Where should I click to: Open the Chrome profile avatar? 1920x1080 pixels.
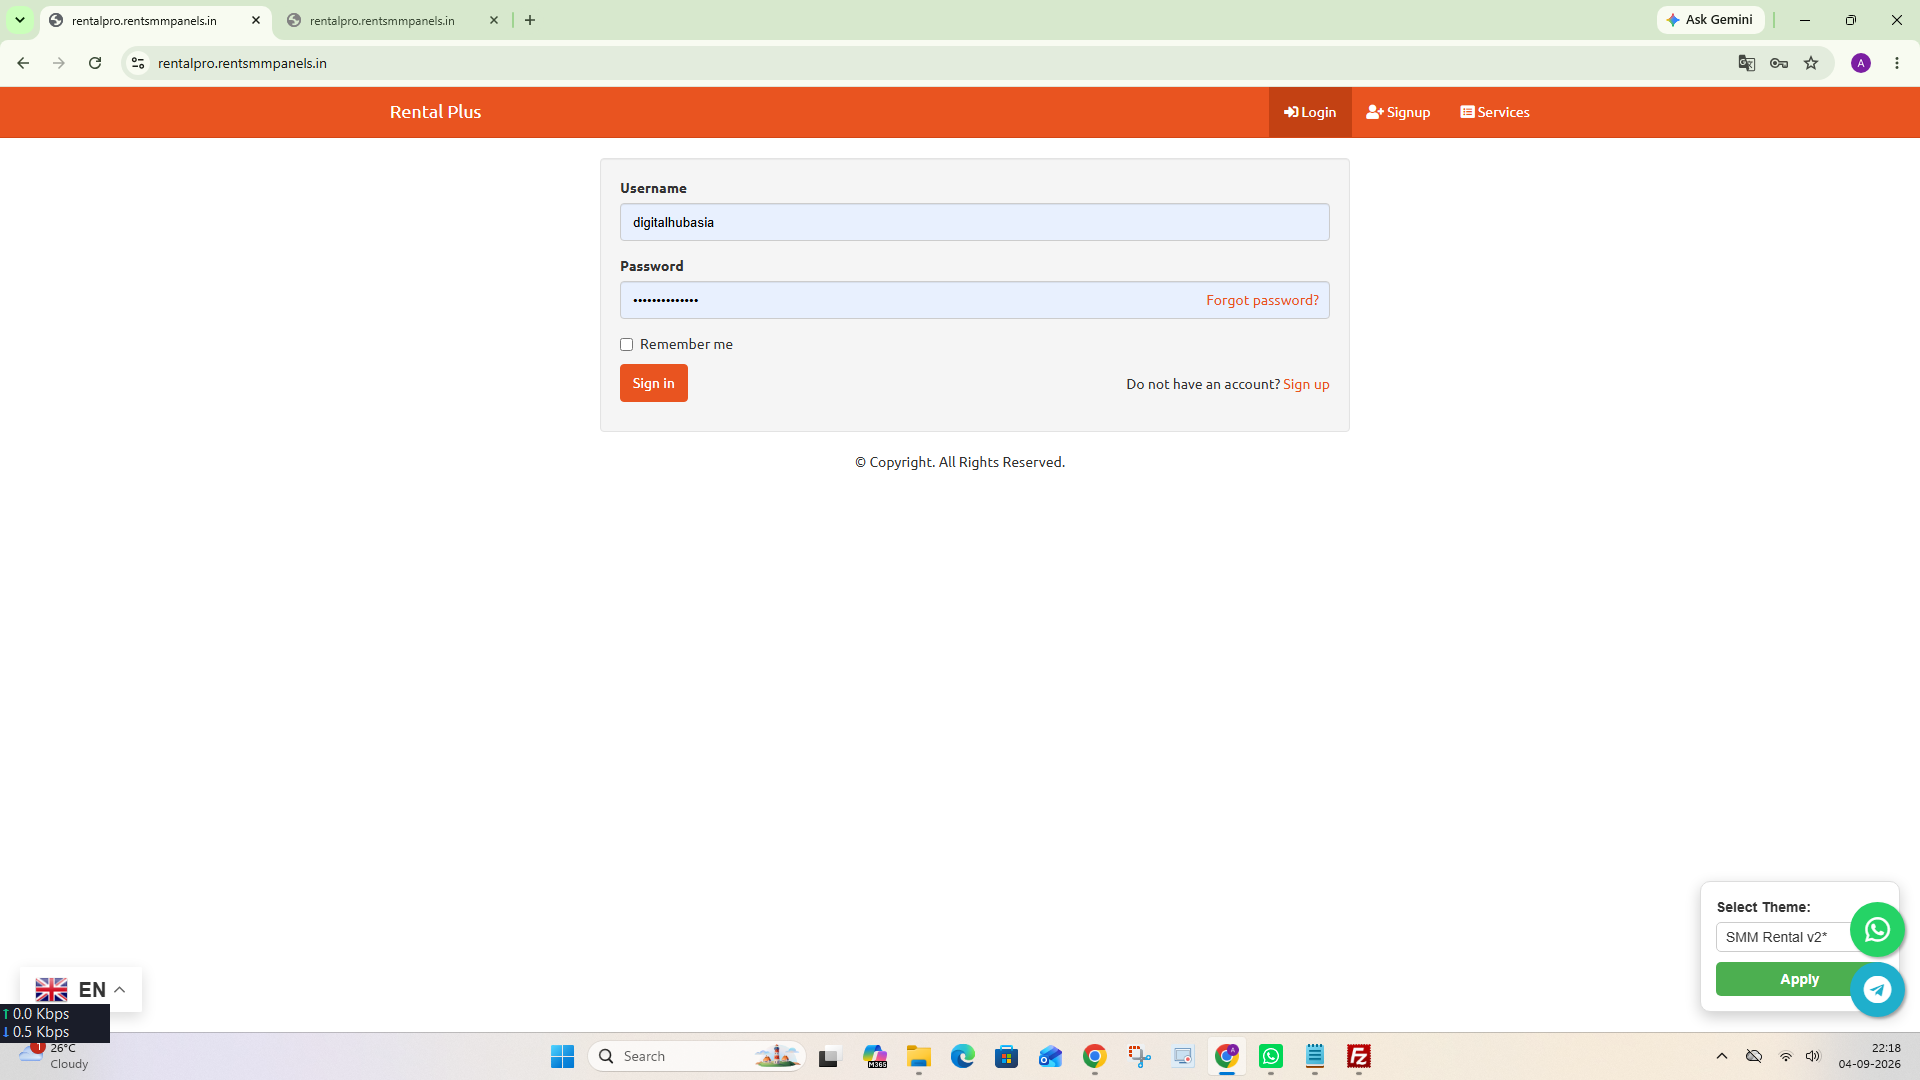[1861, 63]
